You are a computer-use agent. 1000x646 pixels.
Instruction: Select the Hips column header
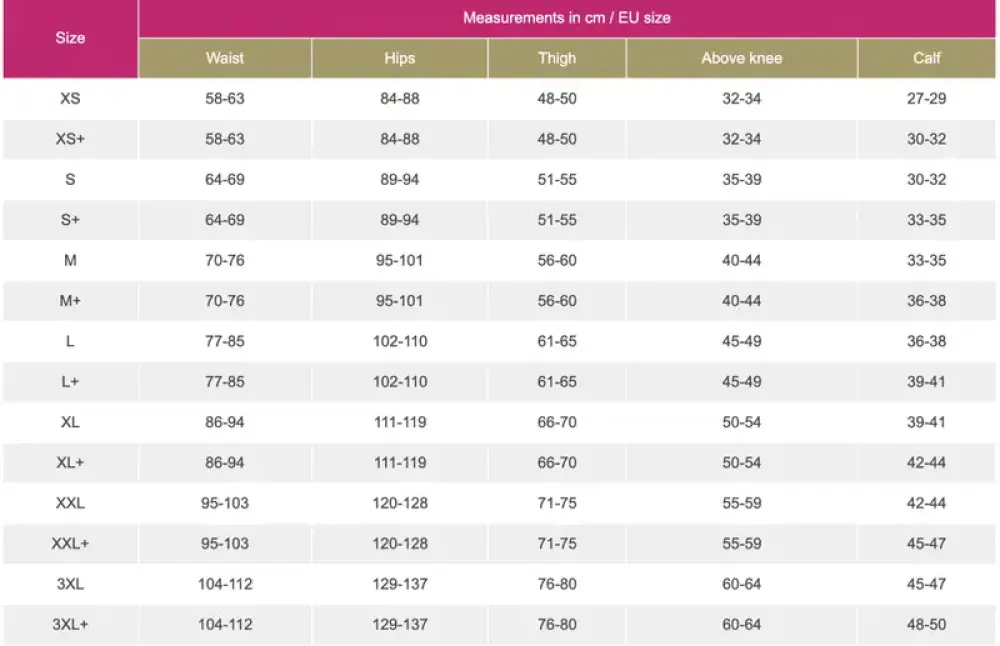[399, 58]
